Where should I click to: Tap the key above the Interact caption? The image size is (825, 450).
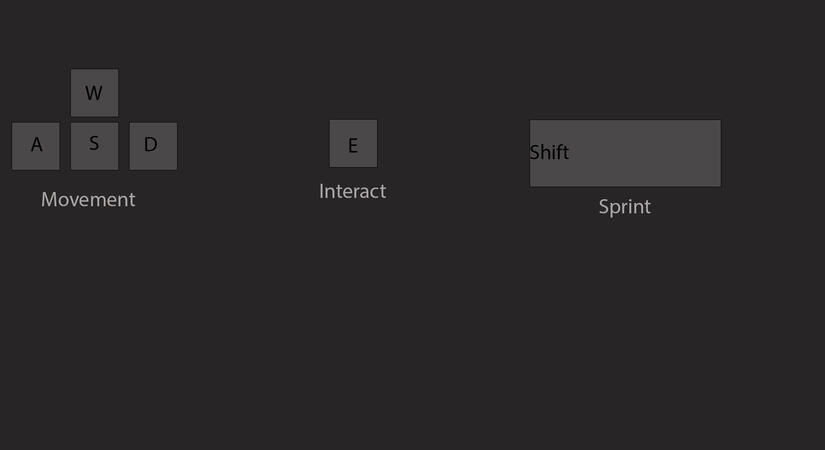(x=353, y=144)
